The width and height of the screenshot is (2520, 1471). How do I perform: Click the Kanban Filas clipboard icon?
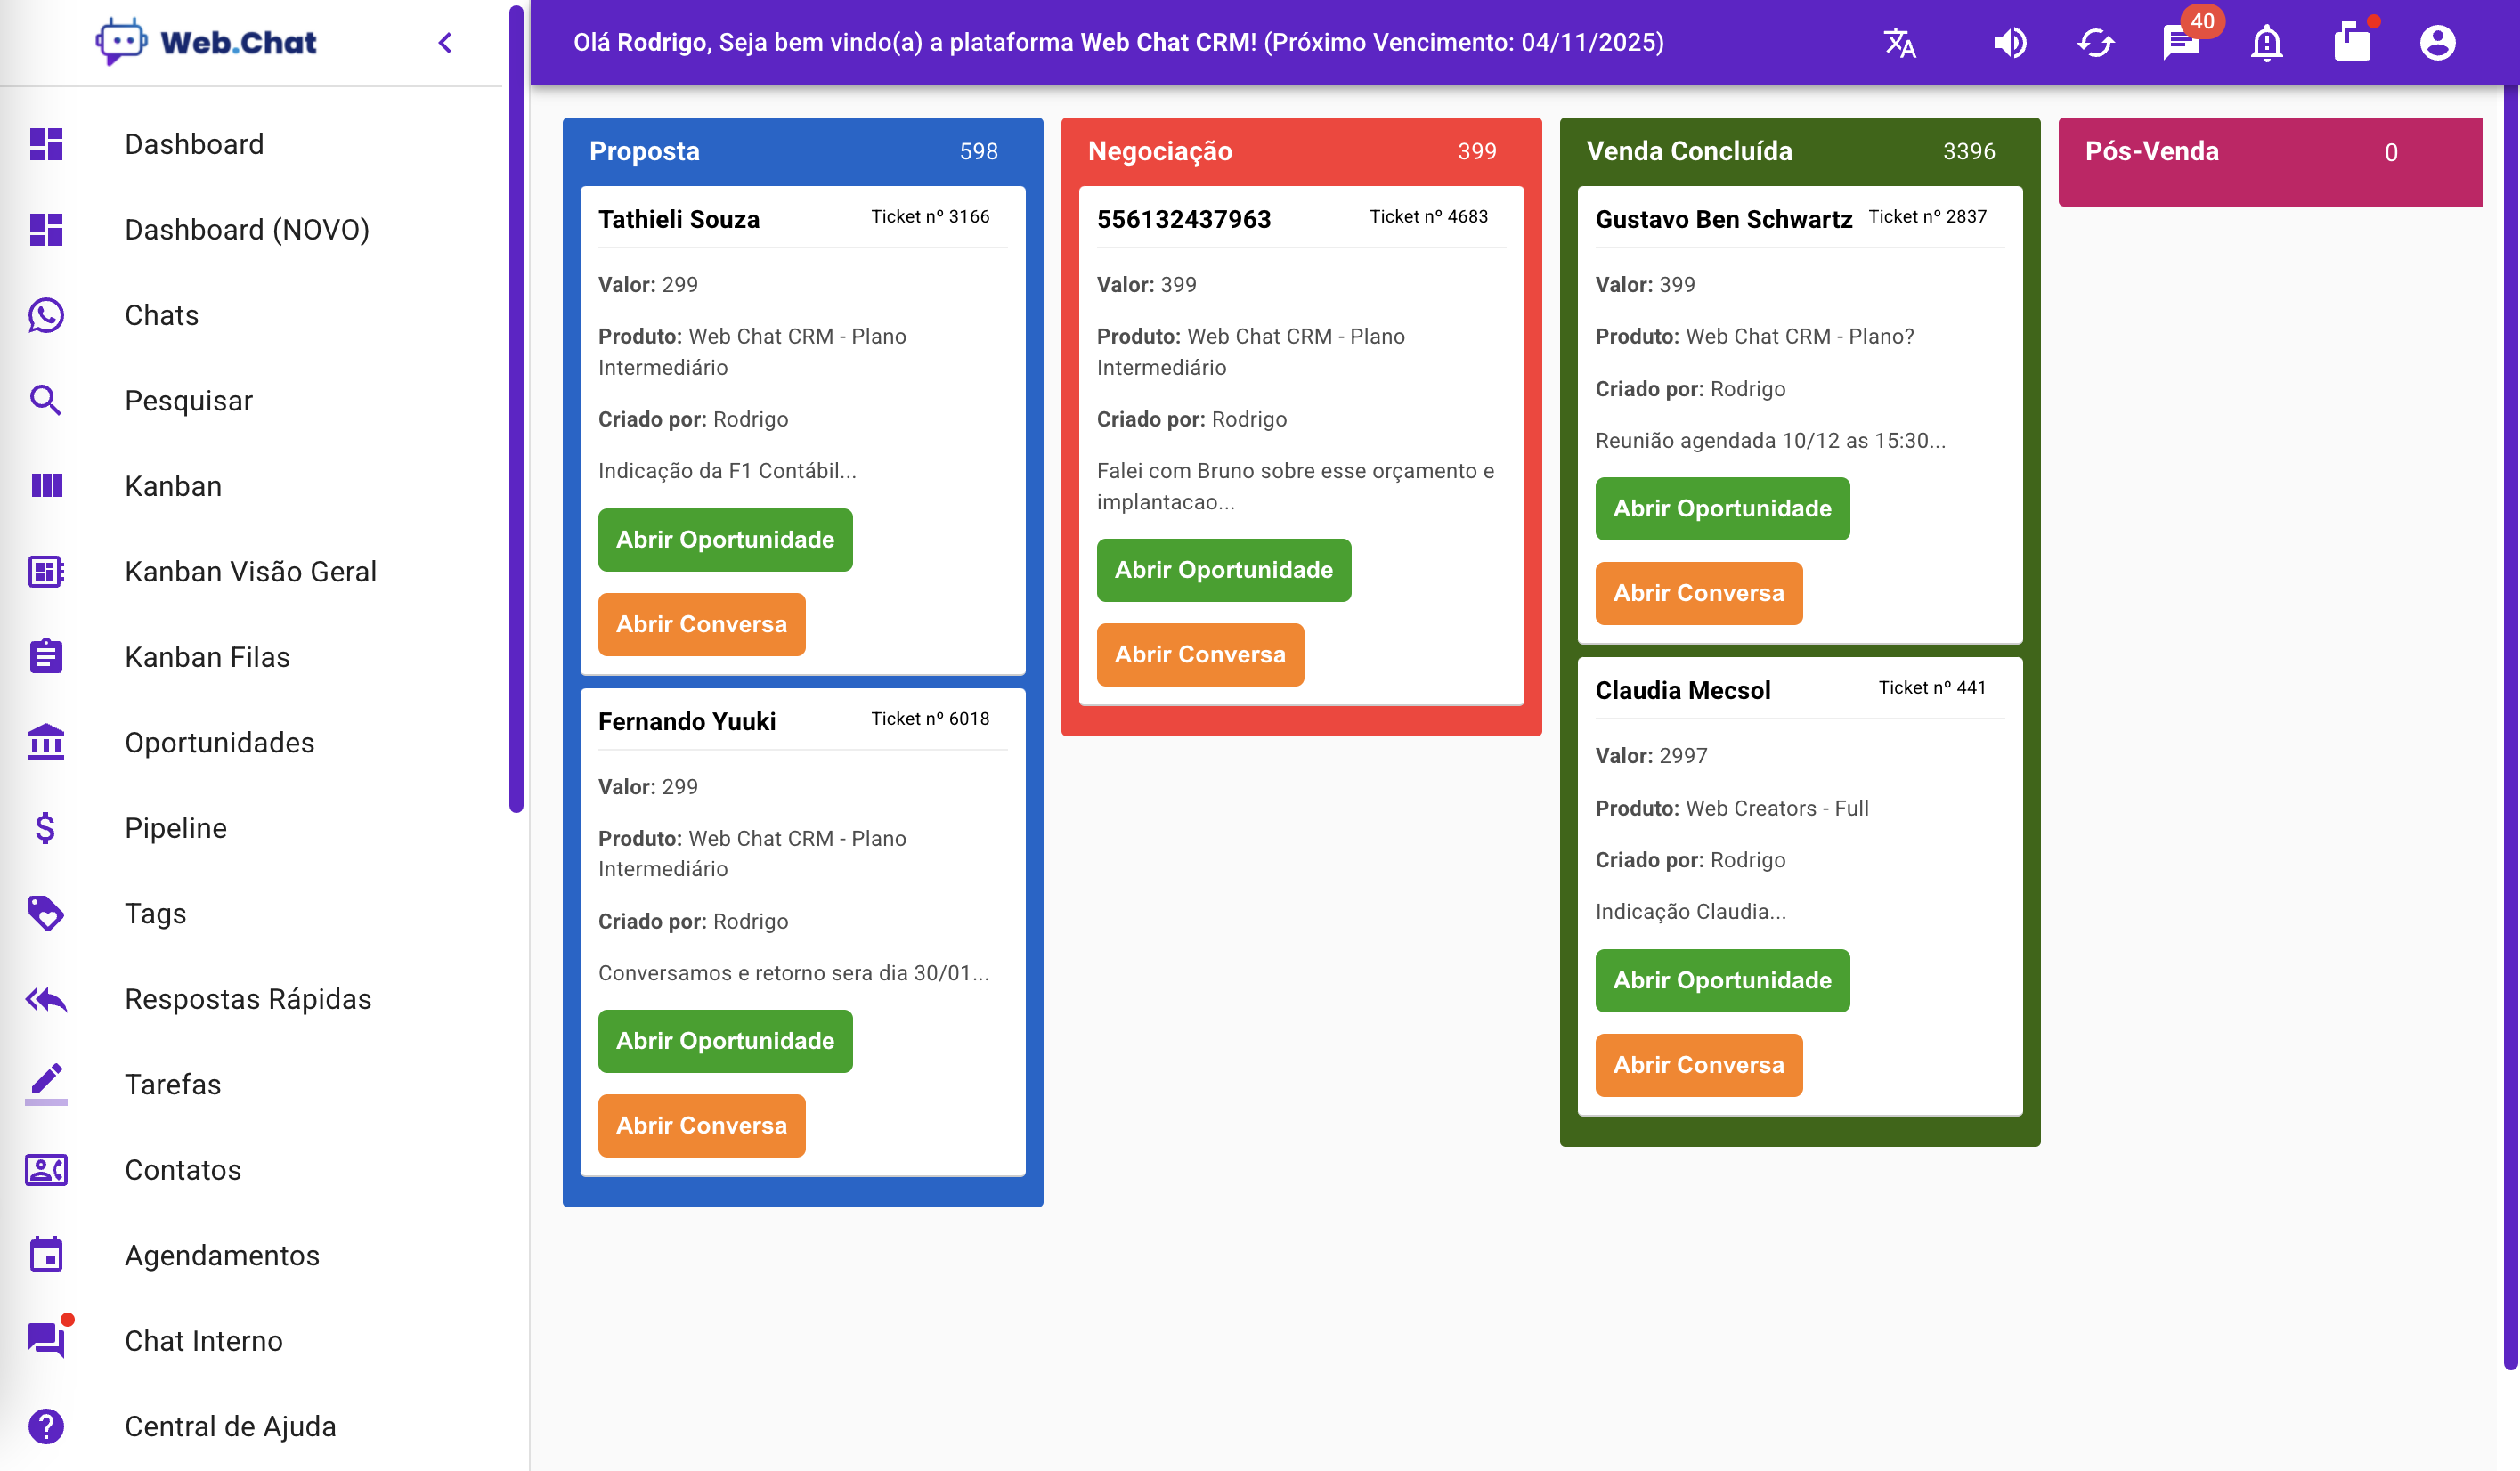tap(46, 657)
